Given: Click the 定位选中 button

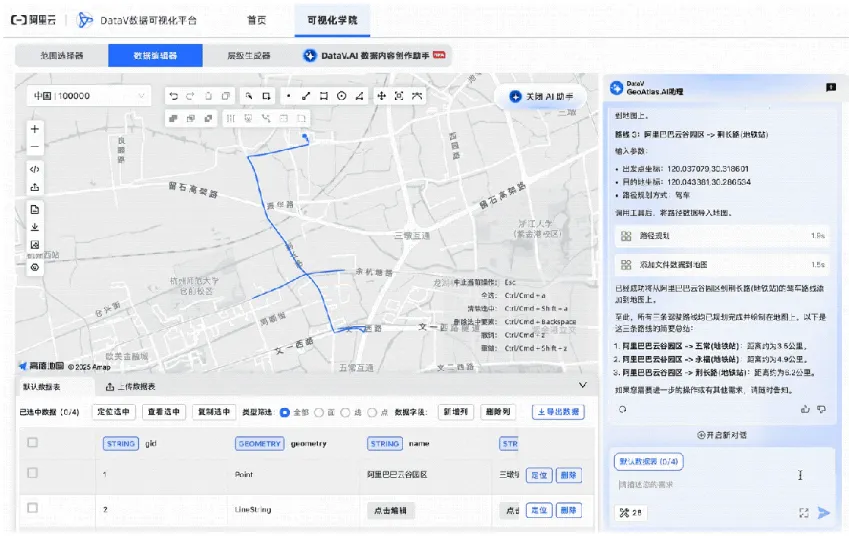Looking at the screenshot, I should click(113, 411).
